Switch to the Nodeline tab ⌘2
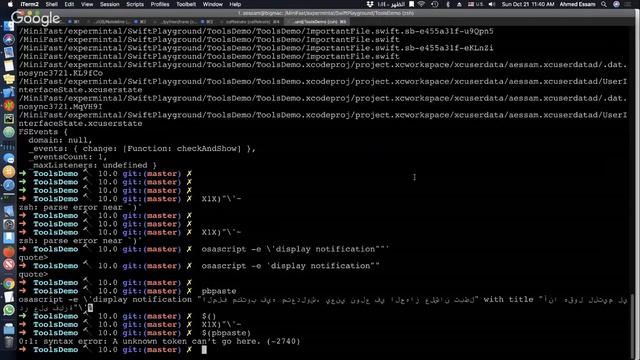The height and width of the screenshot is (360, 640). click(x=116, y=22)
